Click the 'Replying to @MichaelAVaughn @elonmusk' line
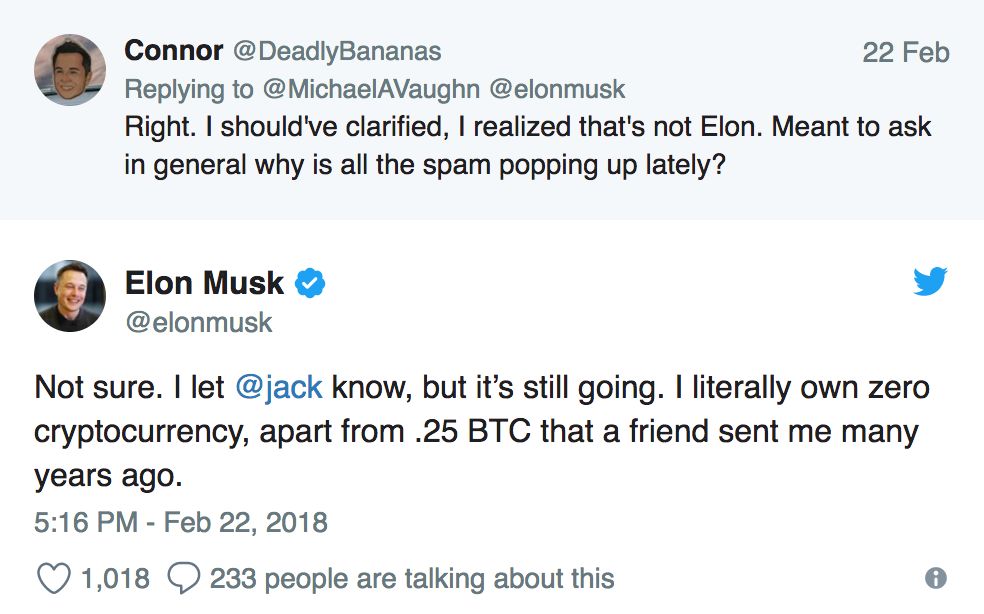 pyautogui.click(x=374, y=89)
